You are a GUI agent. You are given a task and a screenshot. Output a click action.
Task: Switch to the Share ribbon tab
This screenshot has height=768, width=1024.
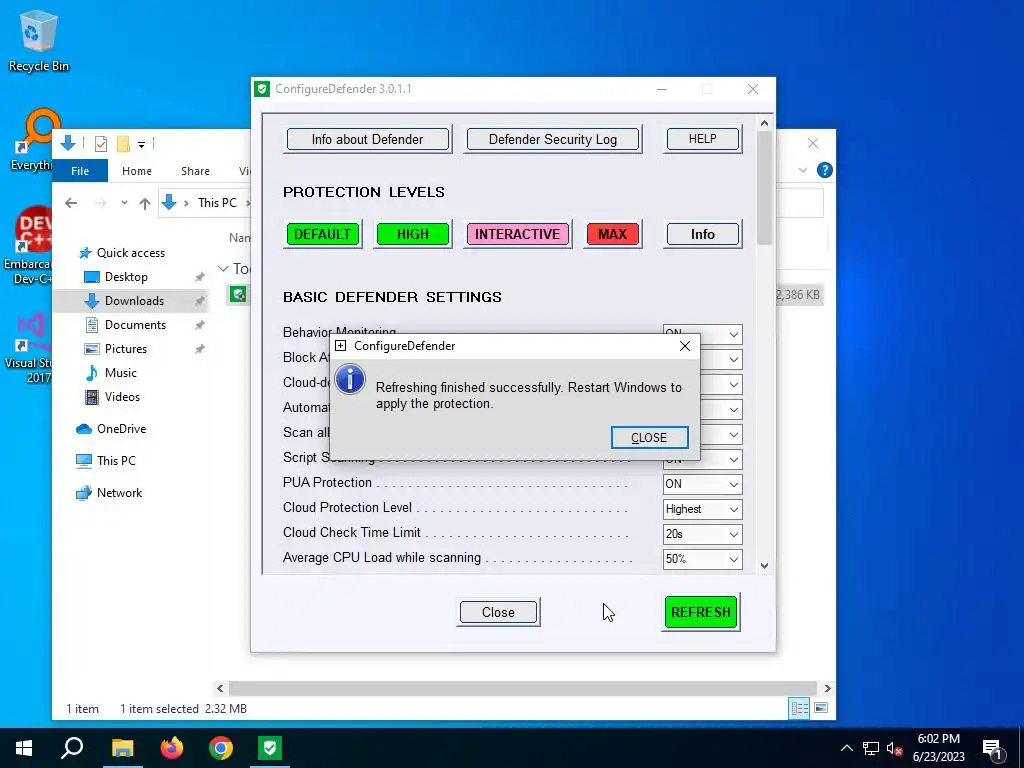195,170
